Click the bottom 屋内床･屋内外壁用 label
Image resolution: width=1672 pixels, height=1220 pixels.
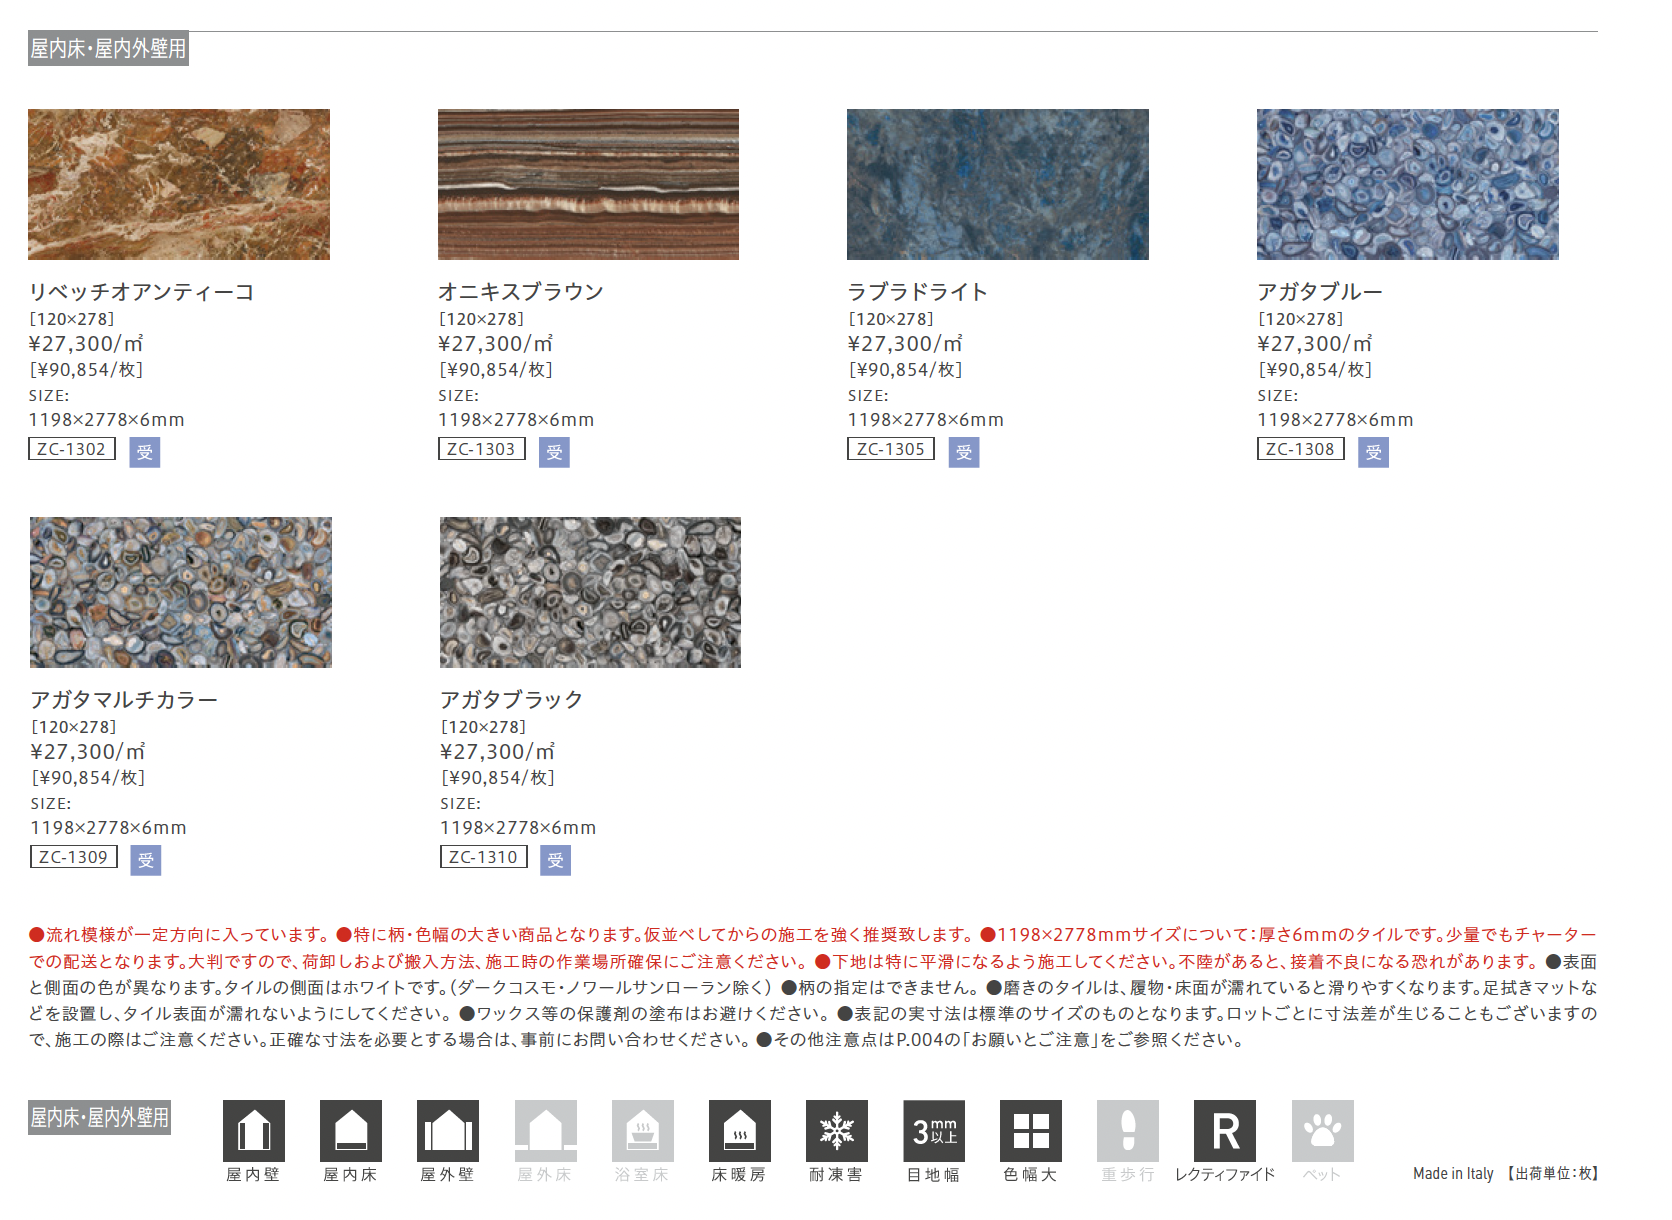99,1117
